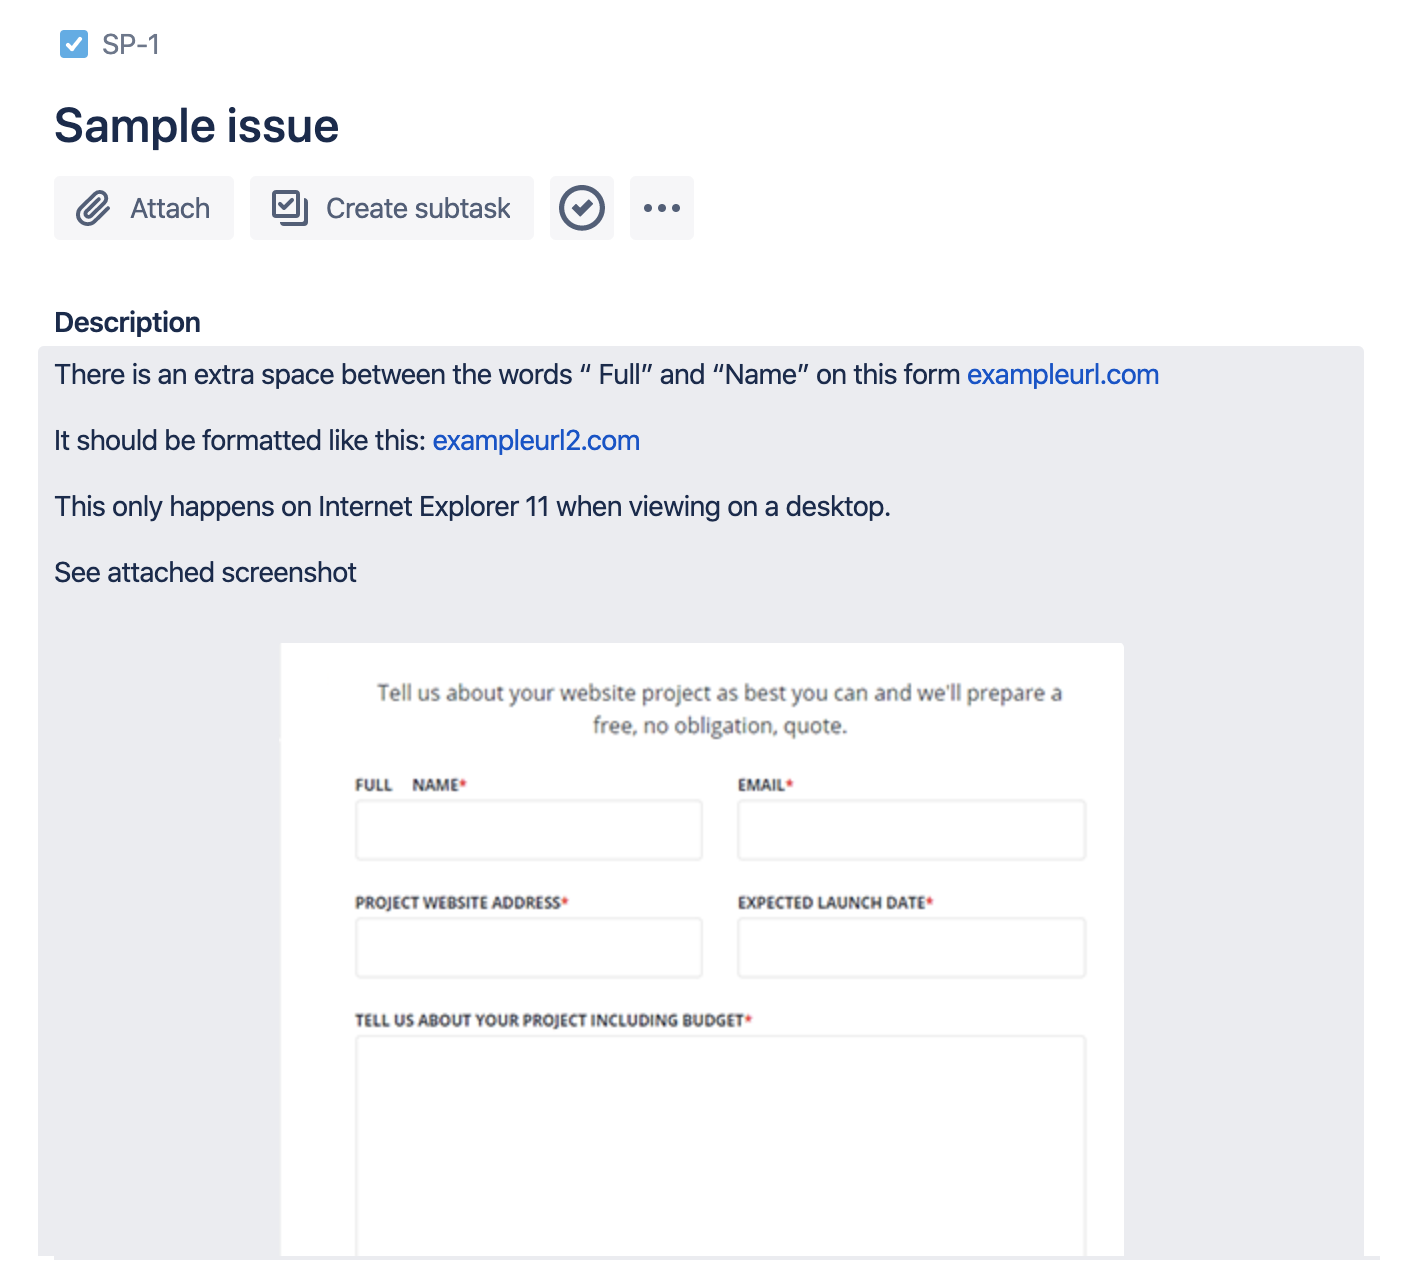This screenshot has width=1403, height=1277.
Task: Click the paperclip Attach icon
Action: coord(93,207)
